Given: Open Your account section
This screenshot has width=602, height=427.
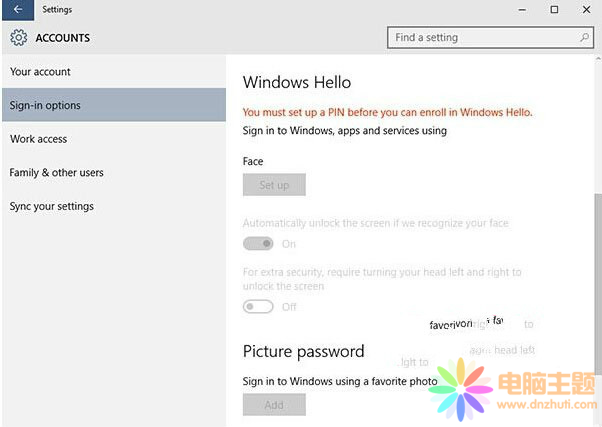Looking at the screenshot, I should pos(114,71).
